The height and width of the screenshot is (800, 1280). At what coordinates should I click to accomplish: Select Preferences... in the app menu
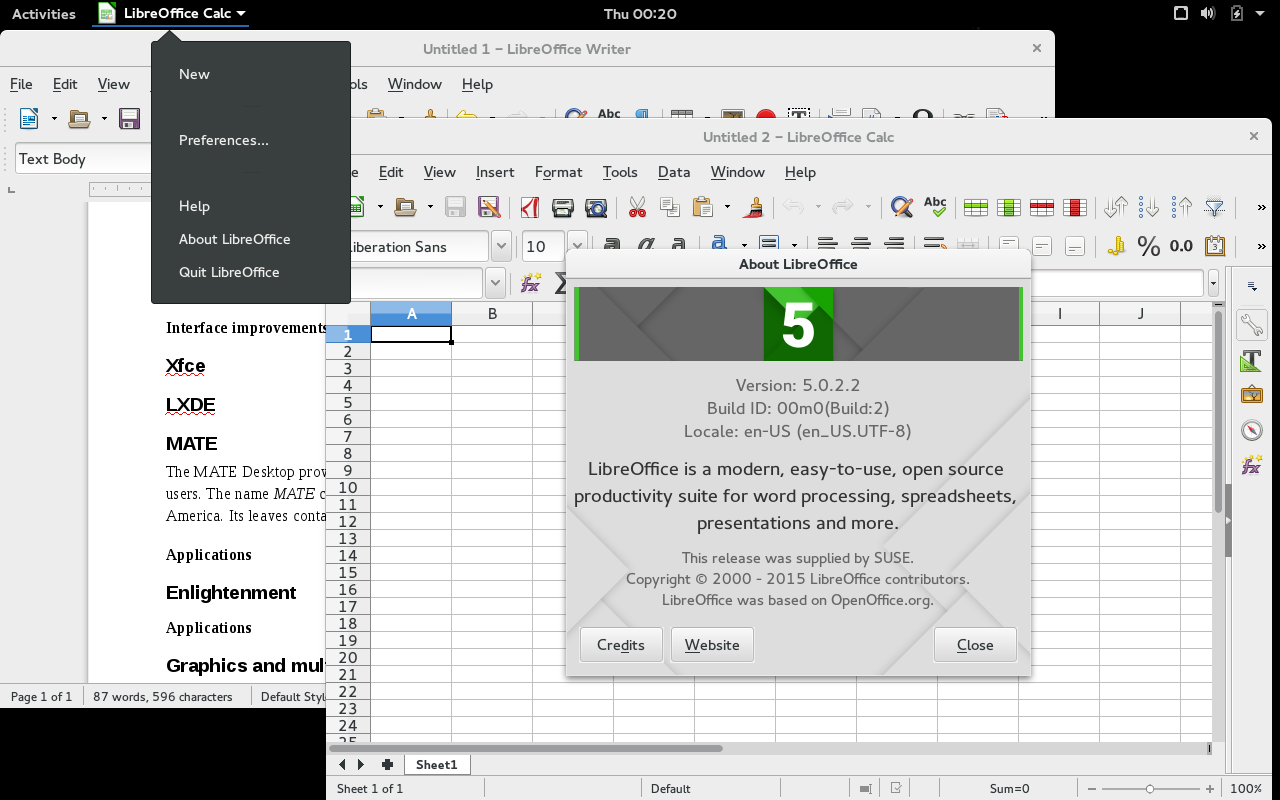[224, 140]
